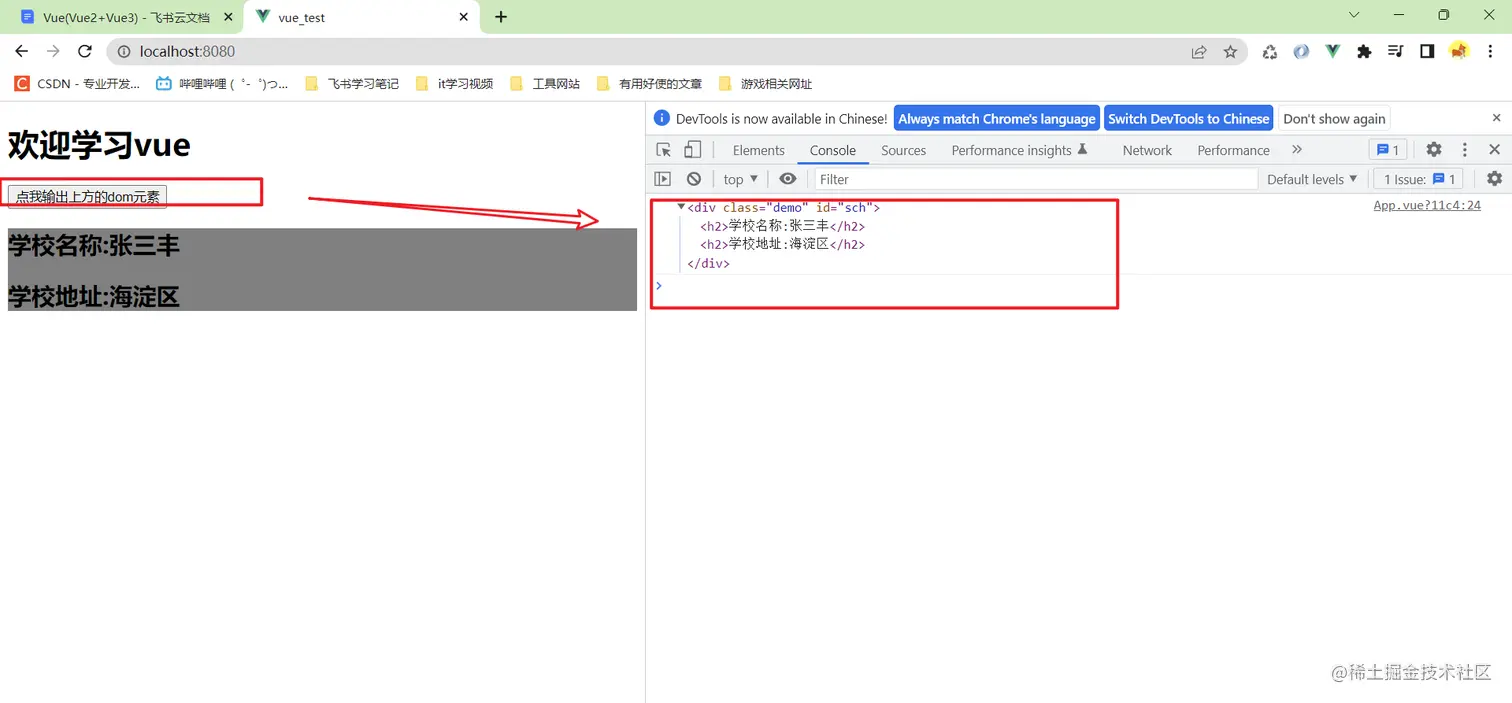
Task: Open the media control playlist icon
Action: [x=1396, y=52]
